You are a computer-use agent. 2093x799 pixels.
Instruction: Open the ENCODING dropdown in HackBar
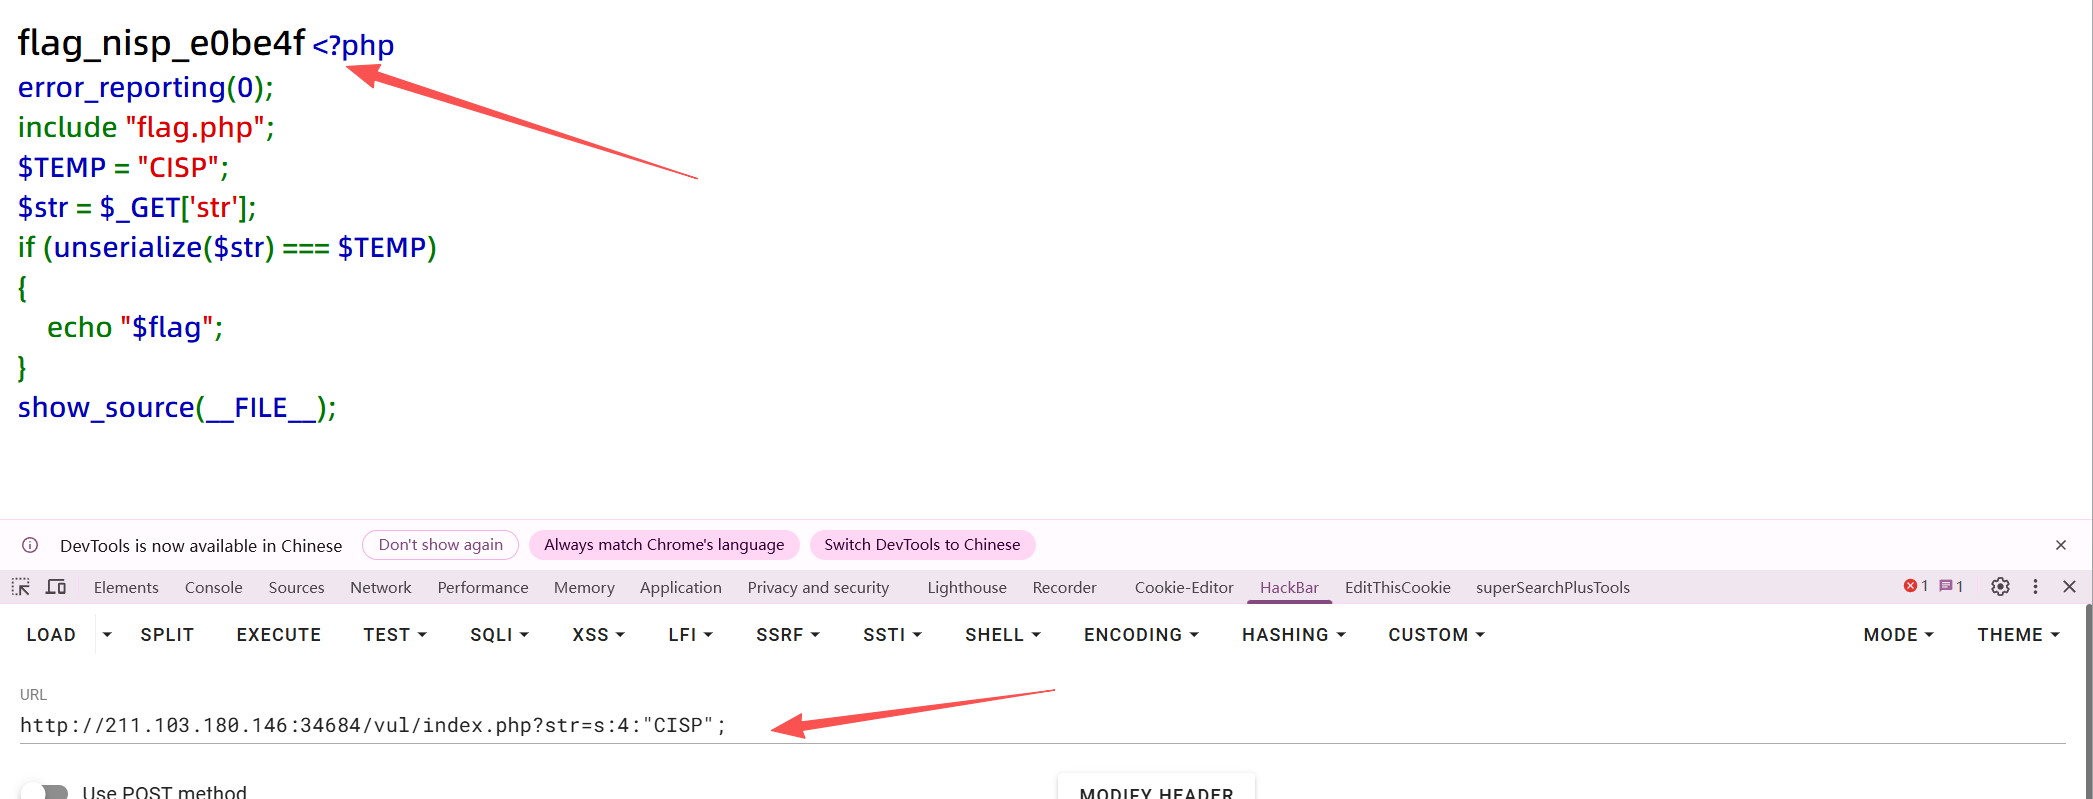coord(1141,635)
